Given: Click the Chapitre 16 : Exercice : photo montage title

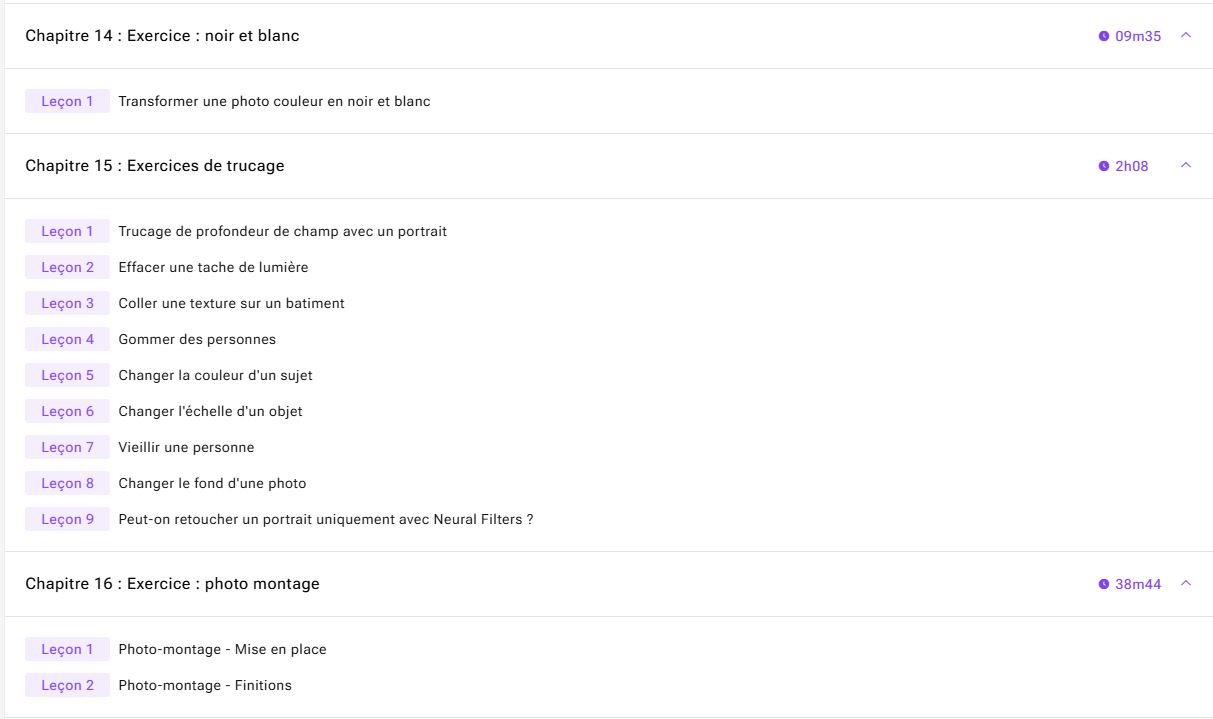Looking at the screenshot, I should point(172,583).
